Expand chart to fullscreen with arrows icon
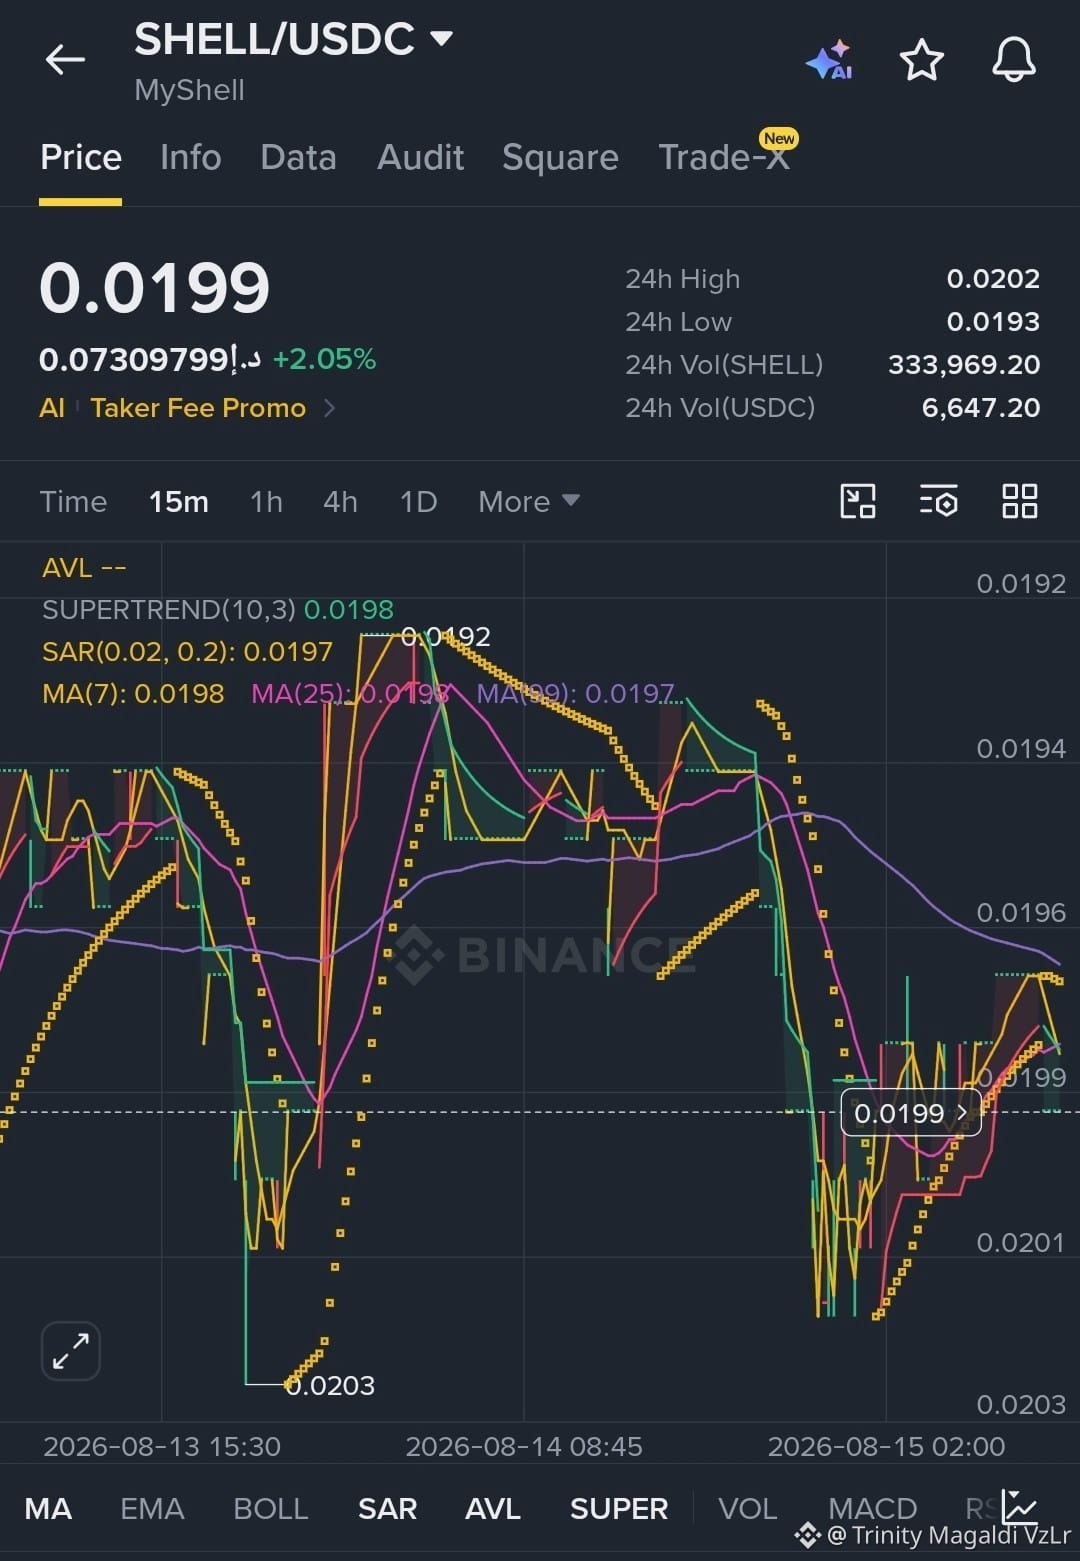Viewport: 1080px width, 1561px height. coord(71,1351)
